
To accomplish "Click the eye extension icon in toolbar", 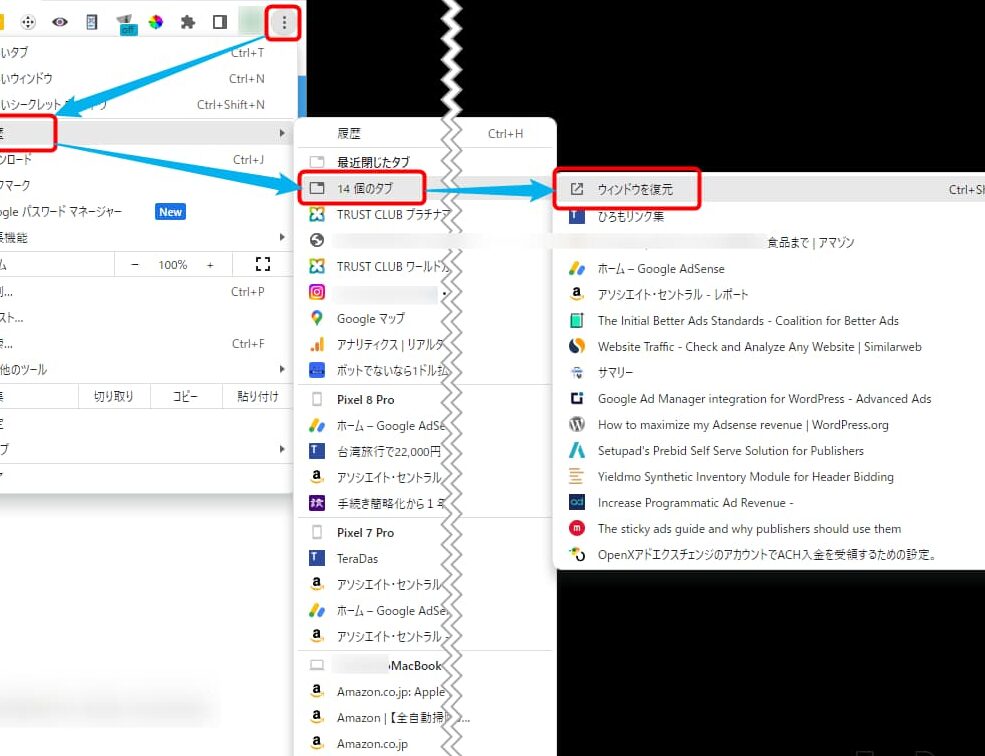I will coord(60,23).
